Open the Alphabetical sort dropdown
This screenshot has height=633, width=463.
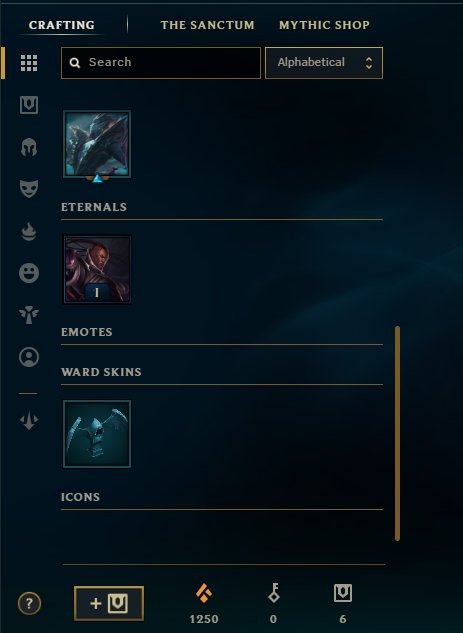pos(324,63)
